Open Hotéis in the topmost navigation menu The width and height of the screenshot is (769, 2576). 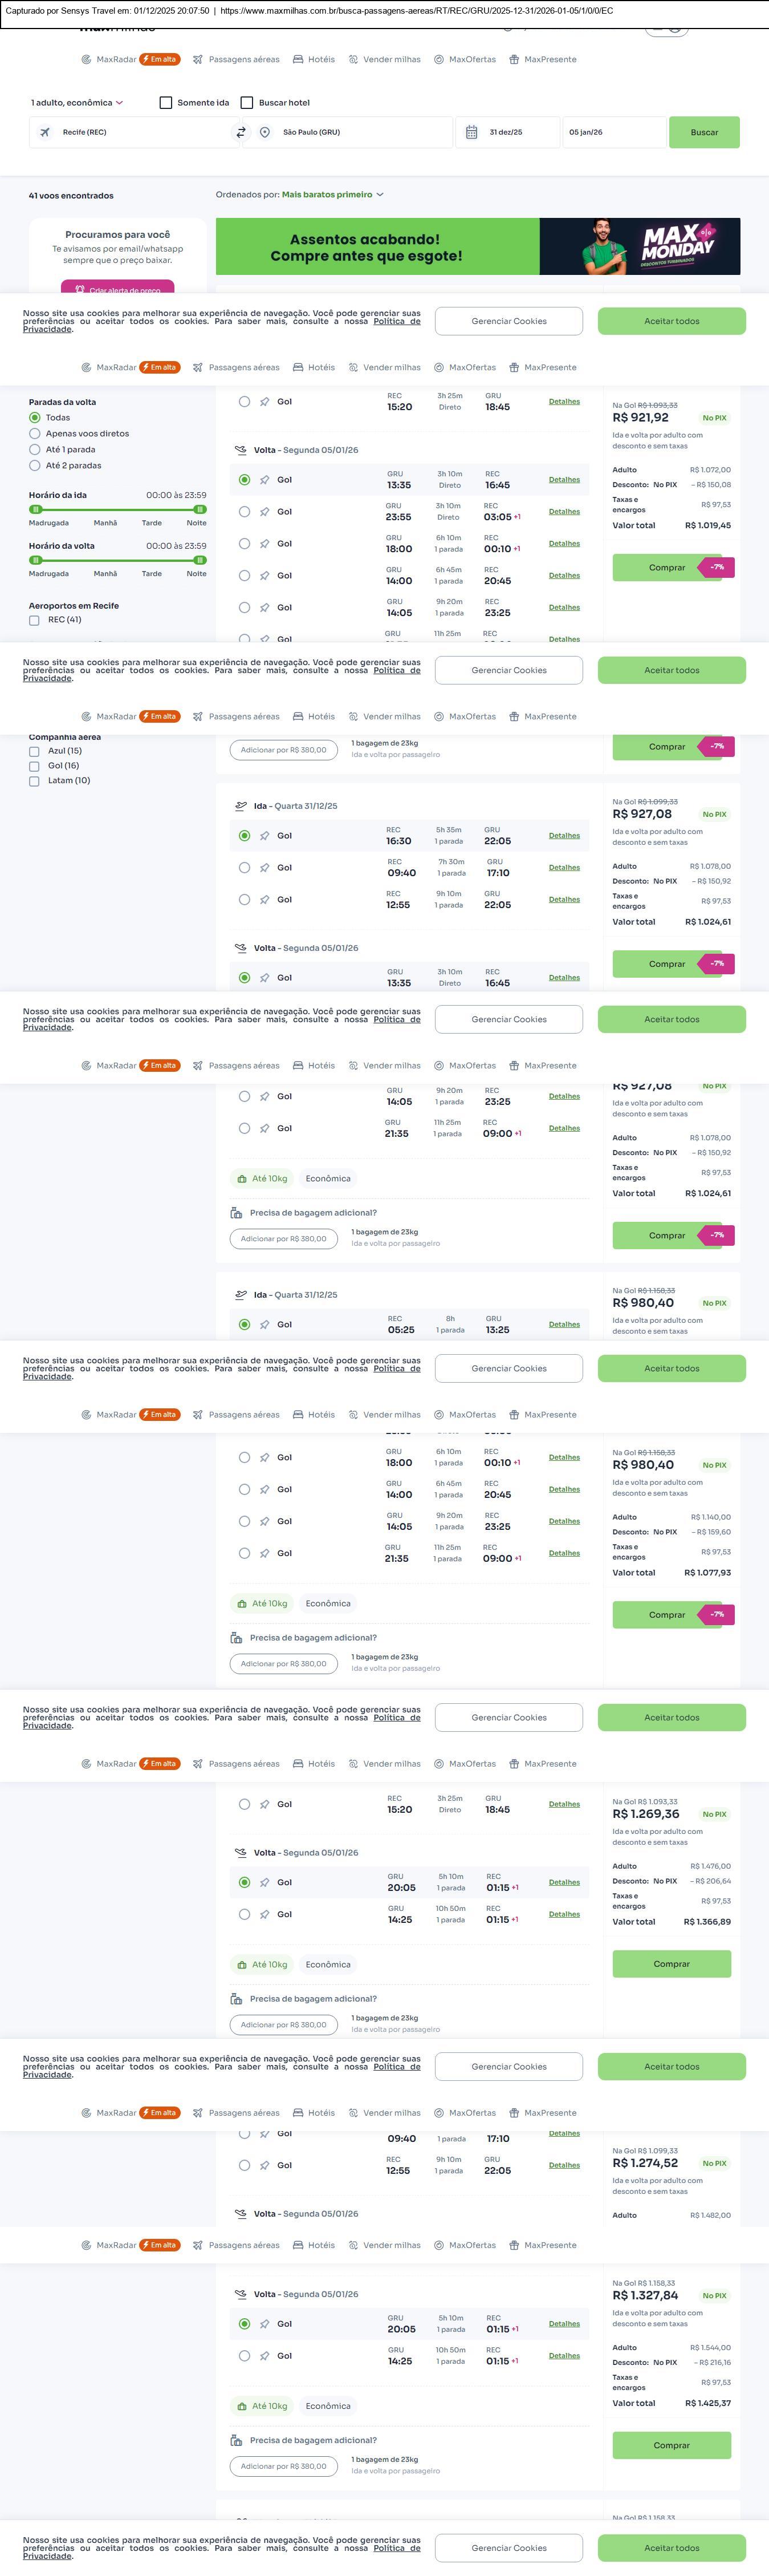pos(314,59)
